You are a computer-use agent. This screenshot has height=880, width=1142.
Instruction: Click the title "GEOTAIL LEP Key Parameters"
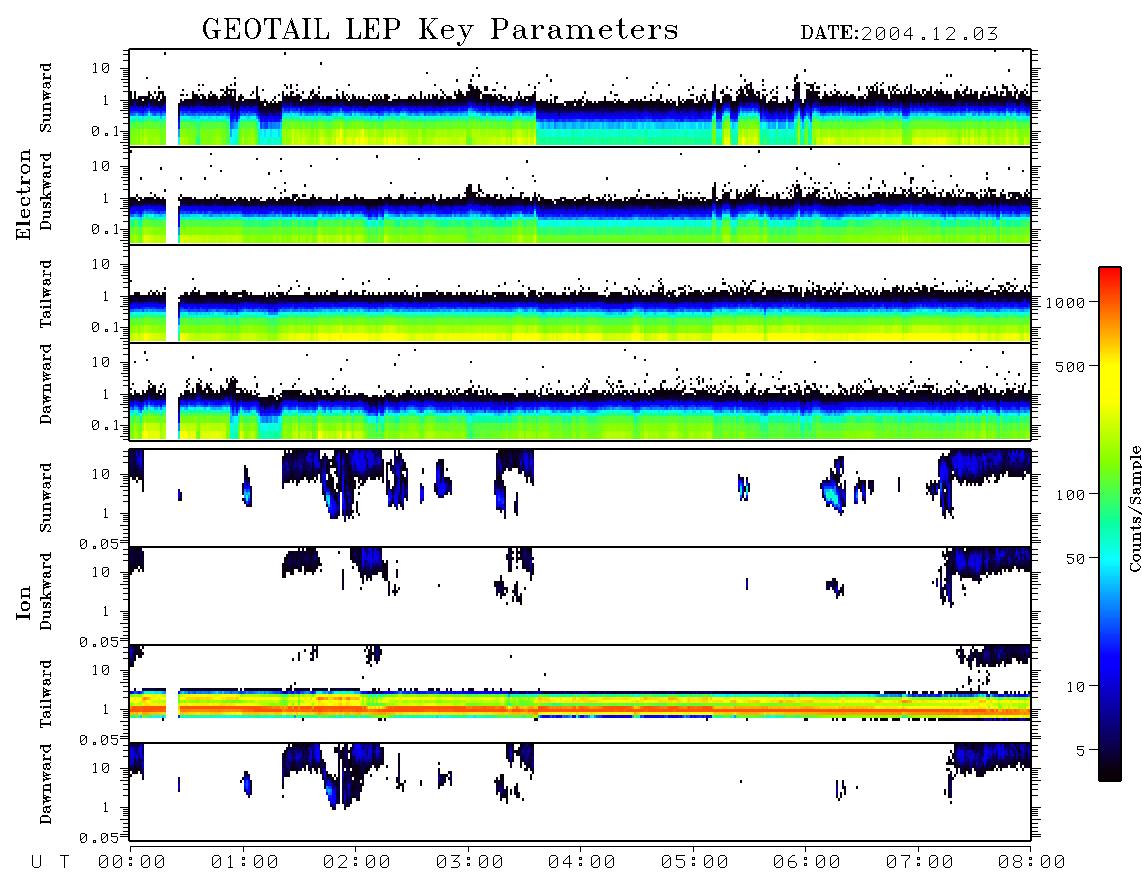tap(440, 30)
